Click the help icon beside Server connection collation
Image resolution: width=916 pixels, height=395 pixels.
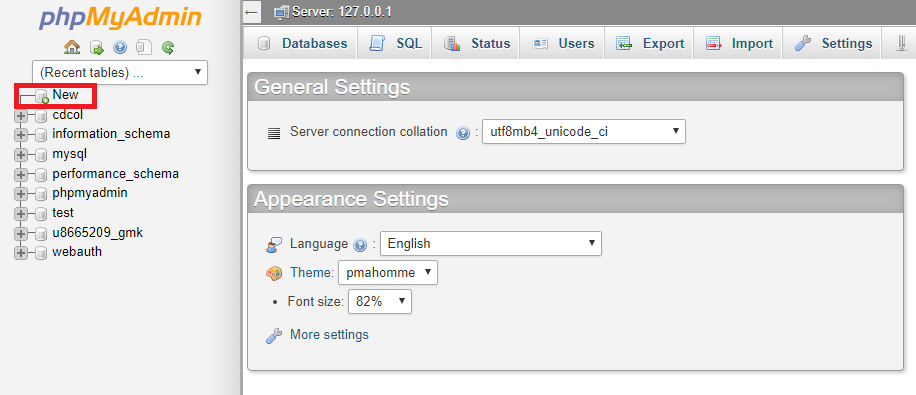point(463,134)
